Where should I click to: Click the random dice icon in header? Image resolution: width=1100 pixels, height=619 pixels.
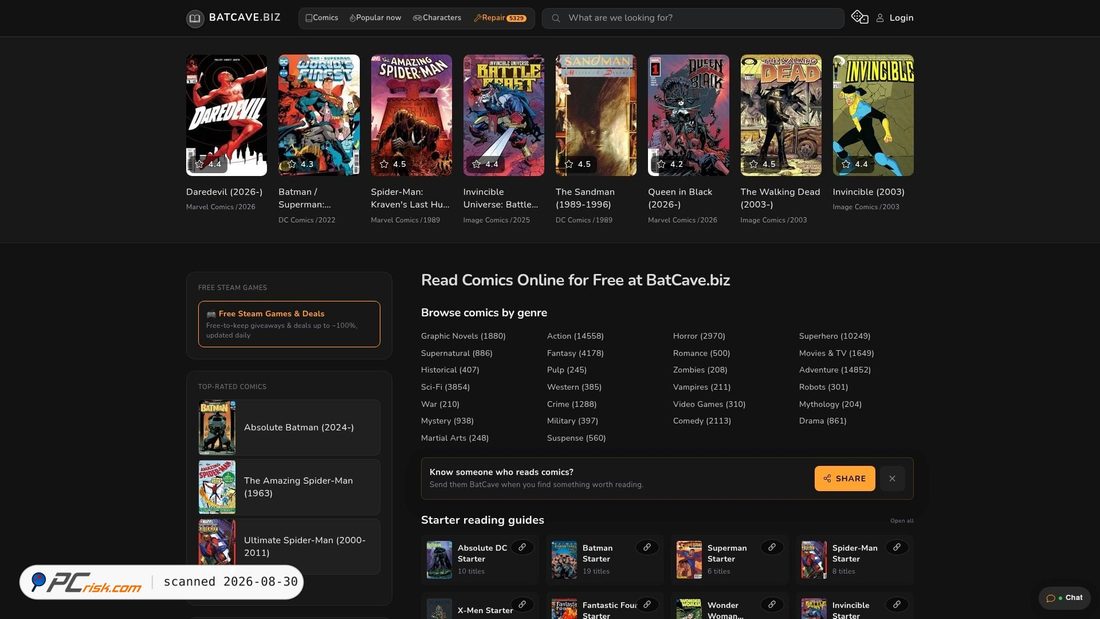coord(859,17)
